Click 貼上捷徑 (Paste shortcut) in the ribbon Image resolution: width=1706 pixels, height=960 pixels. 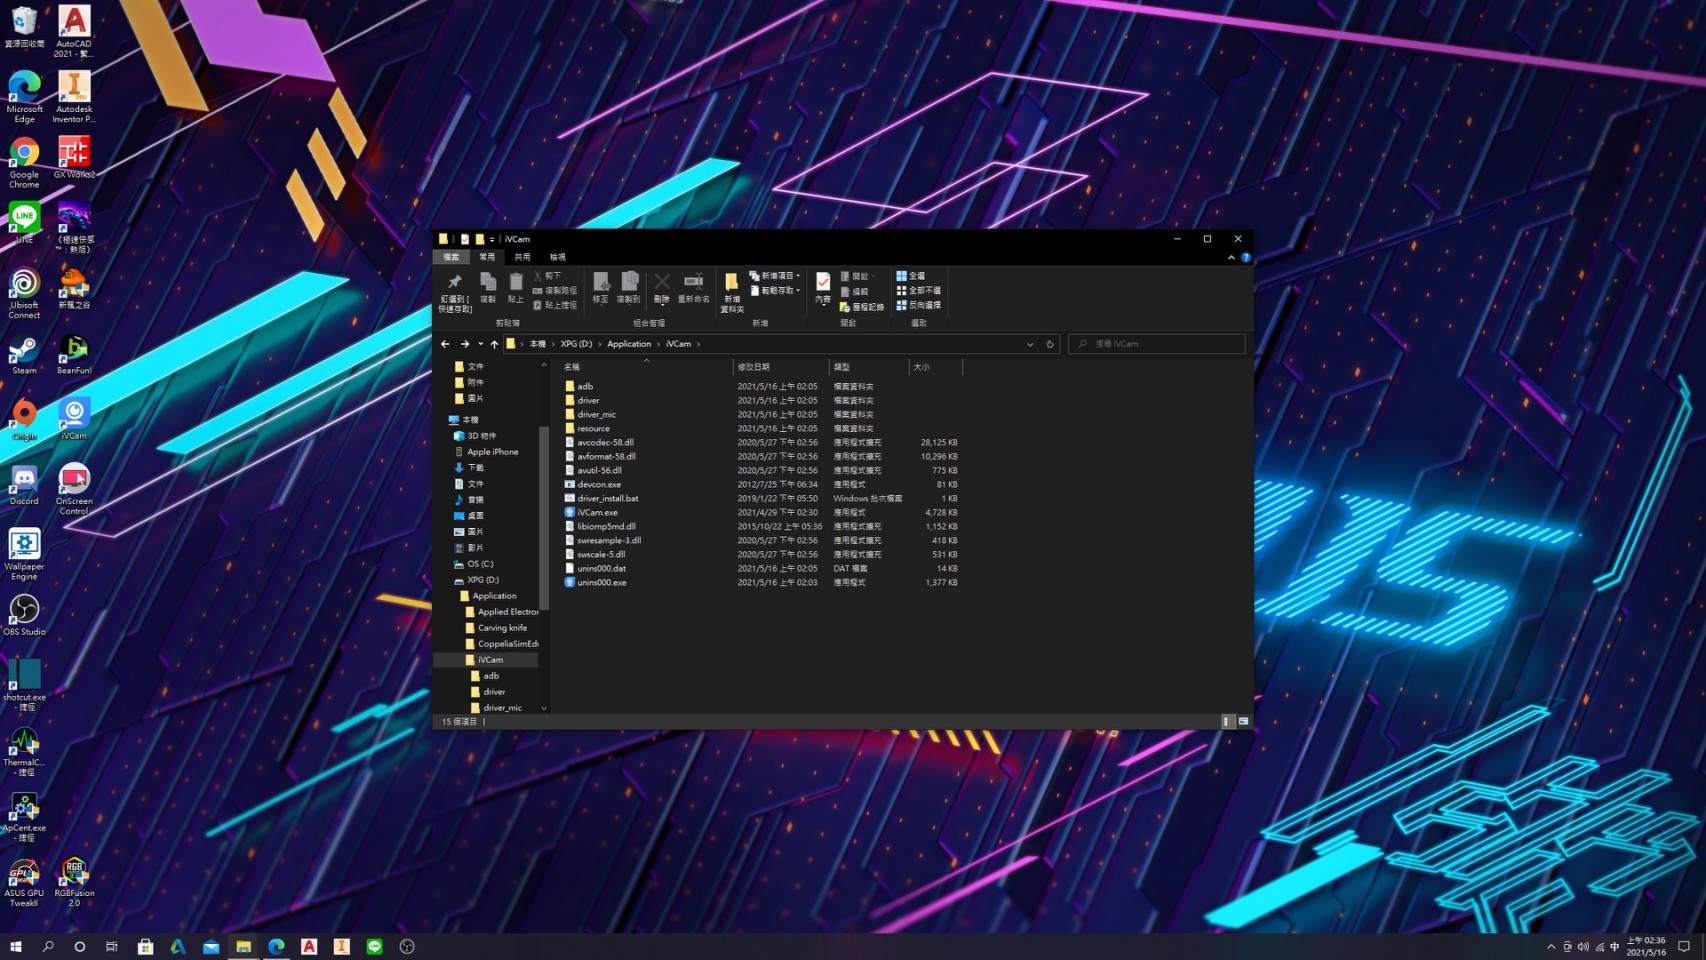coord(555,305)
